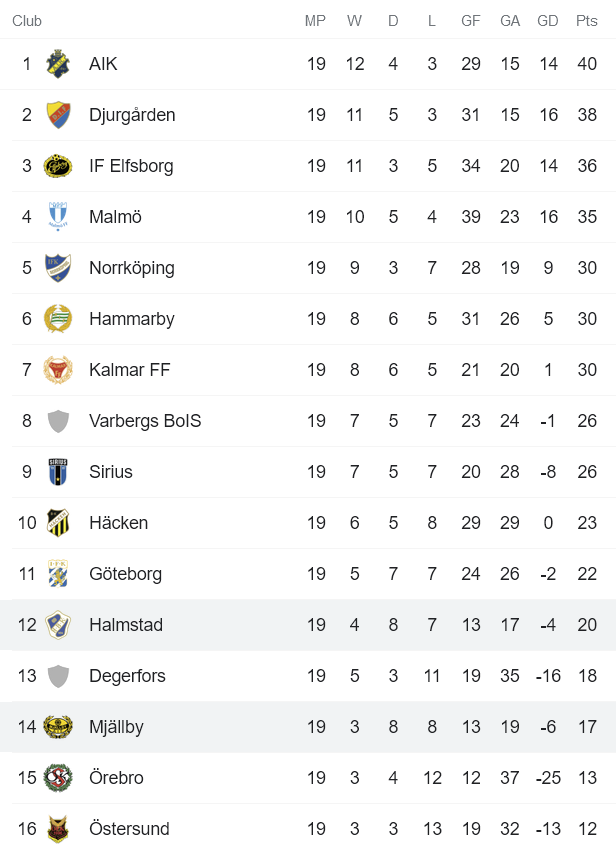Click the Club column header
The width and height of the screenshot is (616, 854).
tap(27, 21)
